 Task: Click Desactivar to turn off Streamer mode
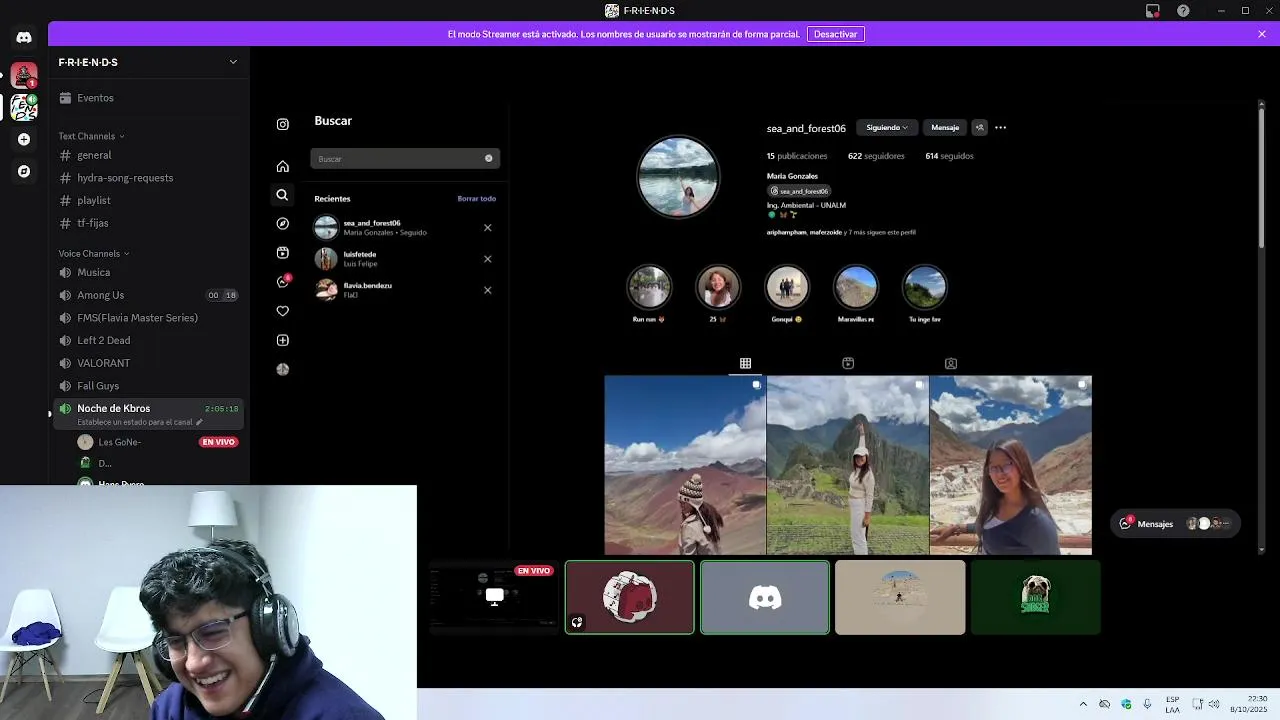(835, 34)
